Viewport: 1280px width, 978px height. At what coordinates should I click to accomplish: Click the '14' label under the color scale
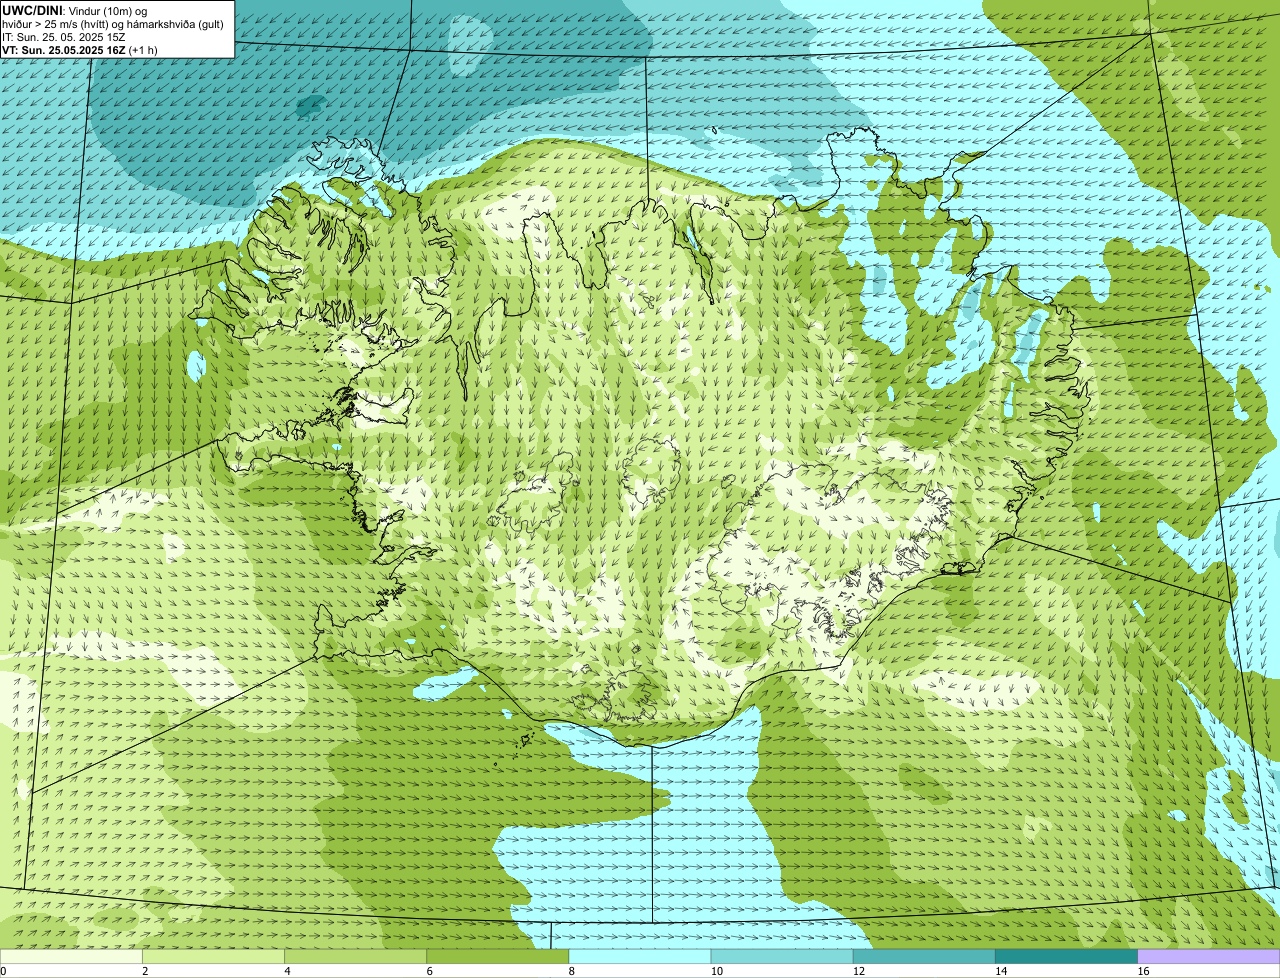click(1001, 971)
